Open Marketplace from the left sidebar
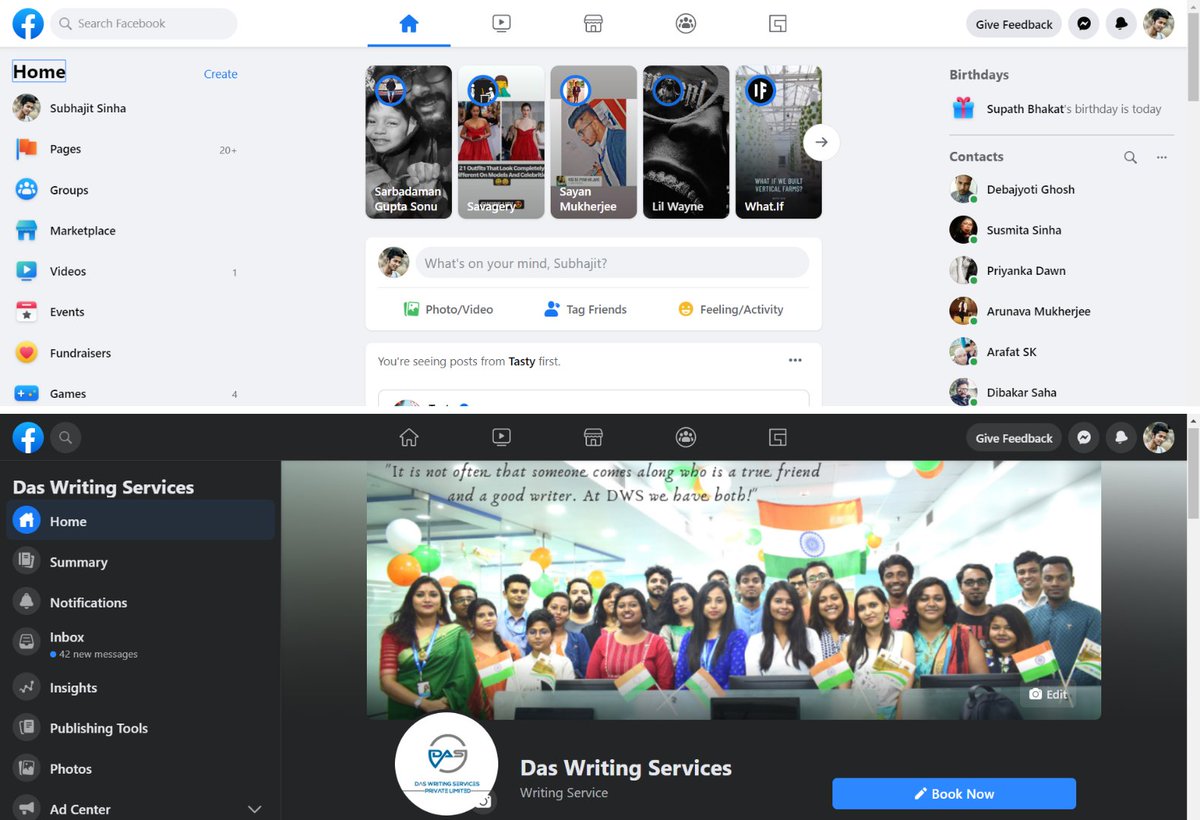This screenshot has height=820, width=1200. tap(125, 231)
